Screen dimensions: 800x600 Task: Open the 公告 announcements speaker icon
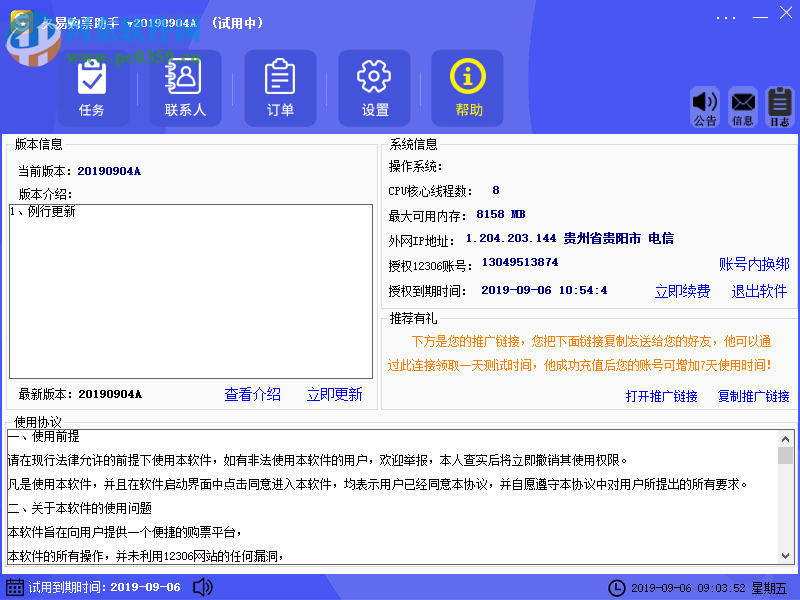[x=706, y=104]
